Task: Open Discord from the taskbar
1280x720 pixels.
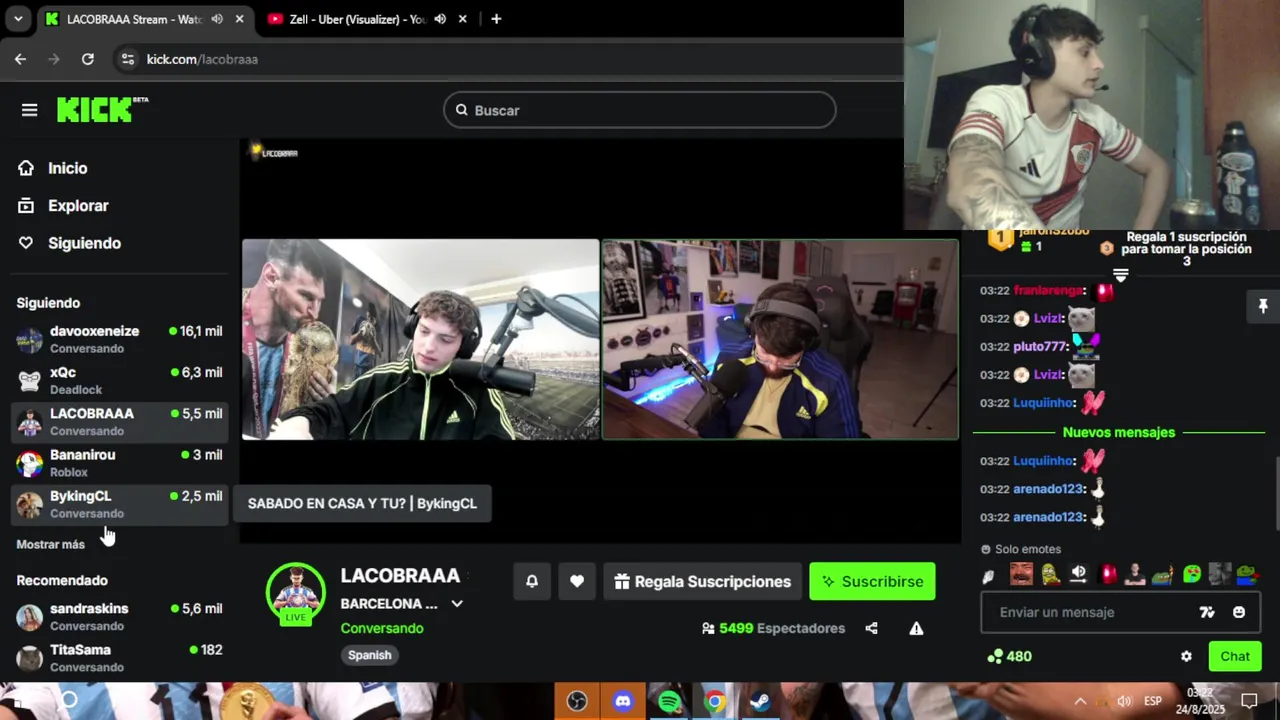Action: pos(623,702)
